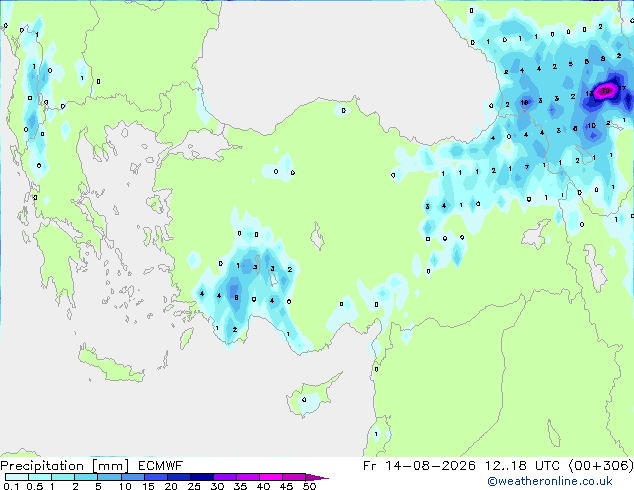The height and width of the screenshot is (490, 634).
Task: Pick the 20–25 mm legend swatch
Action: pyautogui.click(x=179, y=477)
